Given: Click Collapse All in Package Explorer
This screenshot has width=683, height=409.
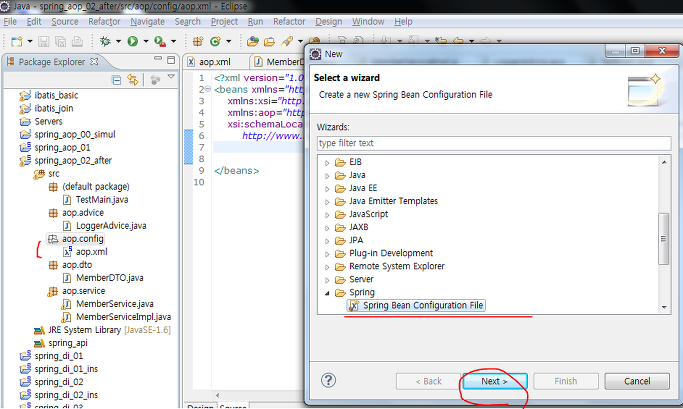Looking at the screenshot, I should (116, 80).
